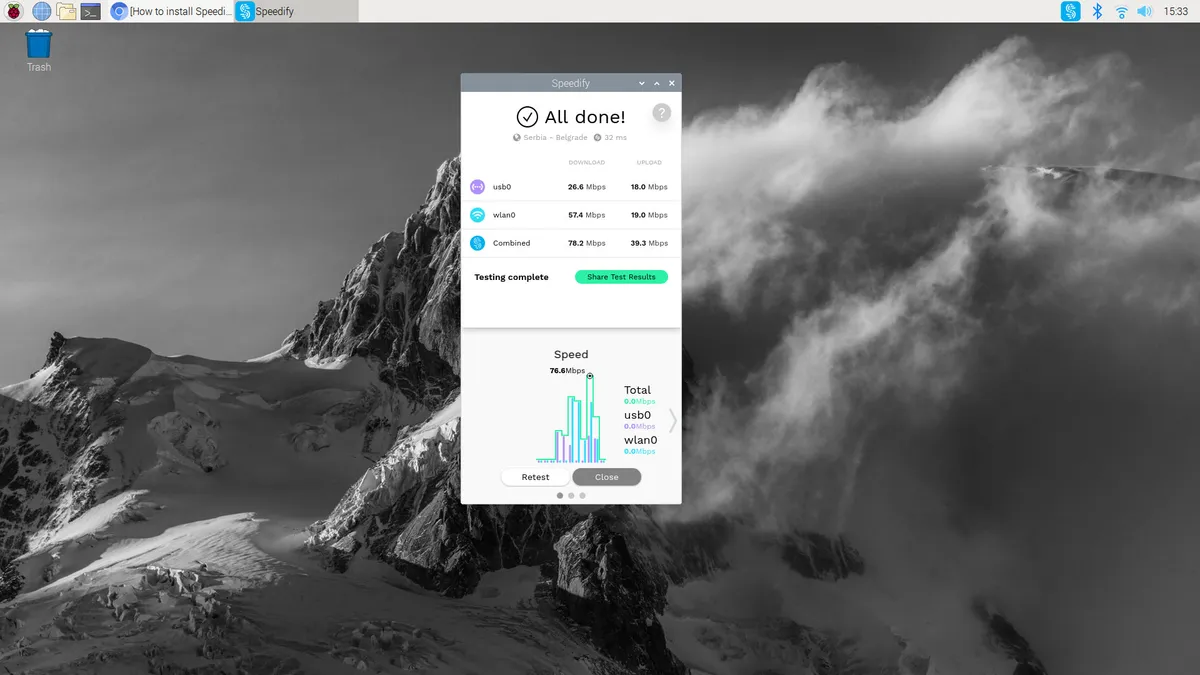The image size is (1200, 675).
Task: Click Combined download value 78.2 Mbps
Action: [586, 243]
